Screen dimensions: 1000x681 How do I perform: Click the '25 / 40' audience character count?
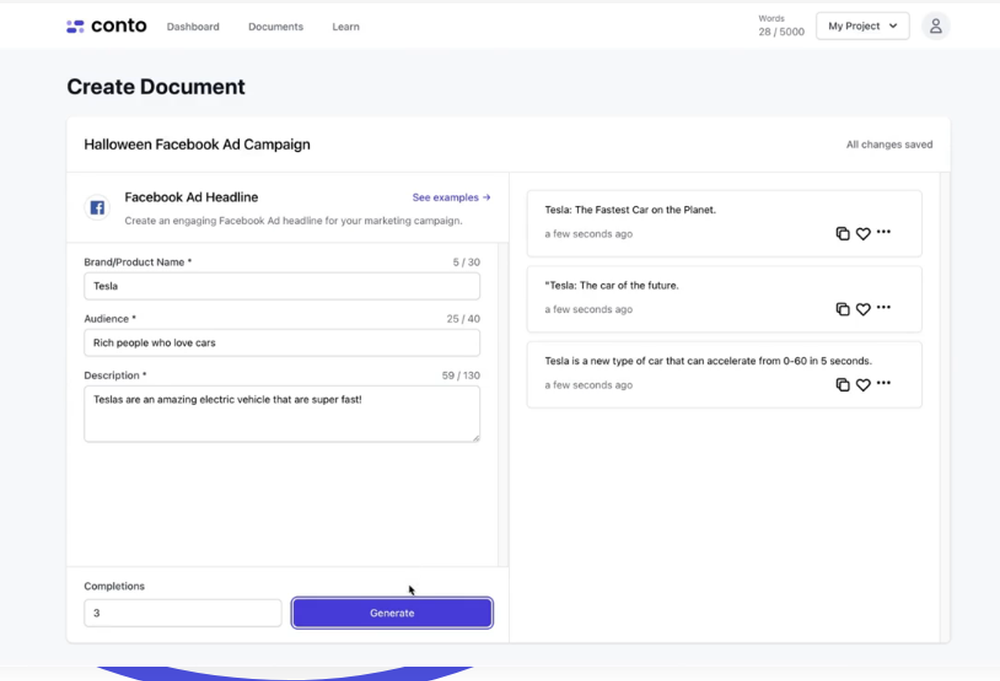click(x=463, y=319)
